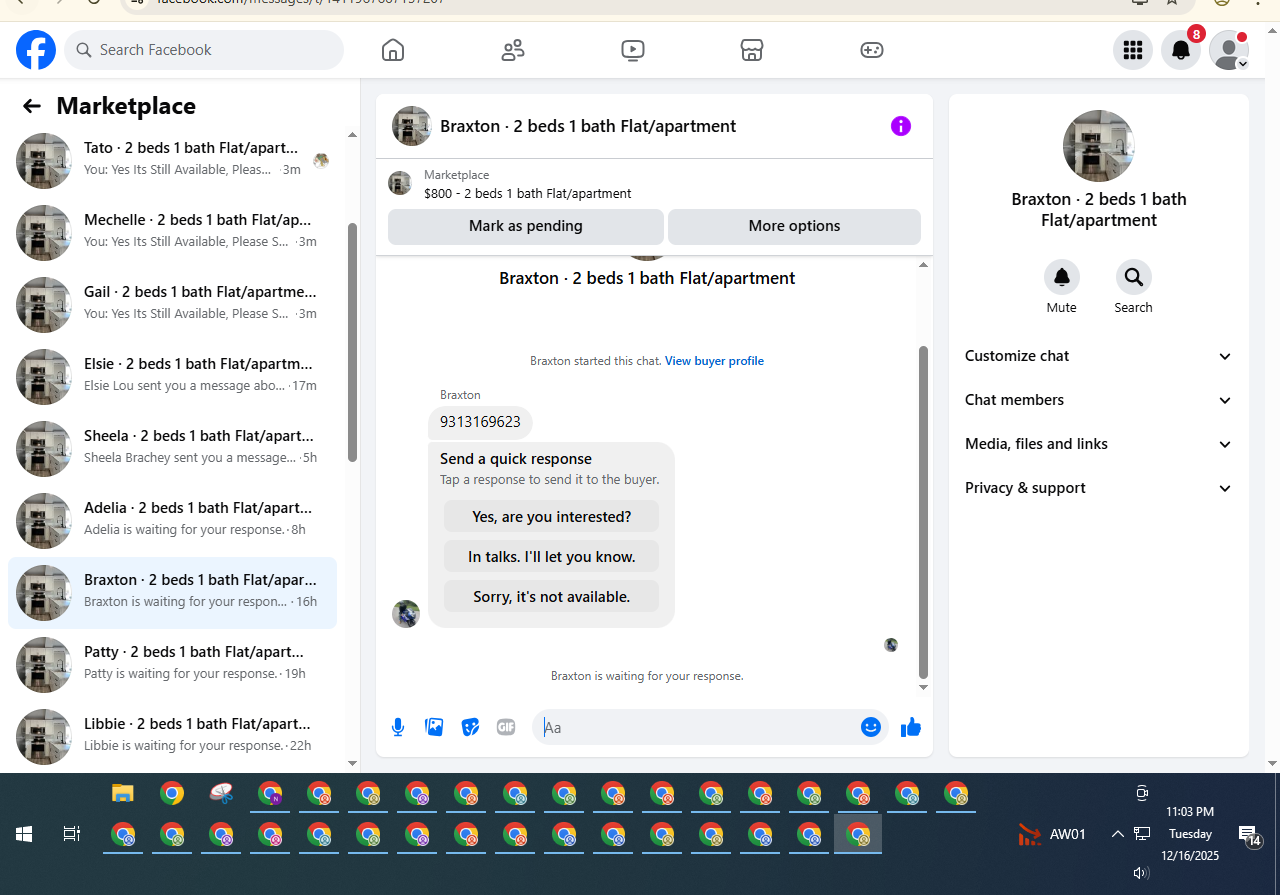Viewport: 1280px width, 895px height.
Task: Open Tato conversation in list
Action: 173,160
